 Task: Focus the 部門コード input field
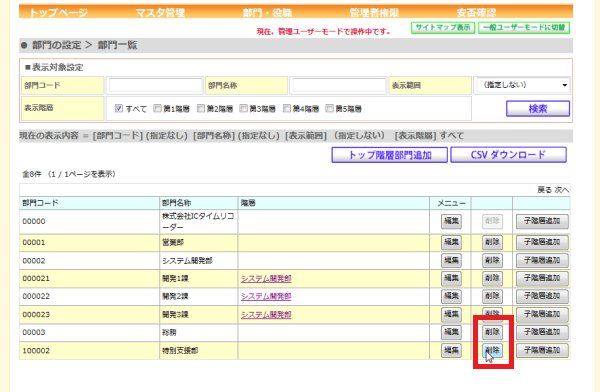155,85
